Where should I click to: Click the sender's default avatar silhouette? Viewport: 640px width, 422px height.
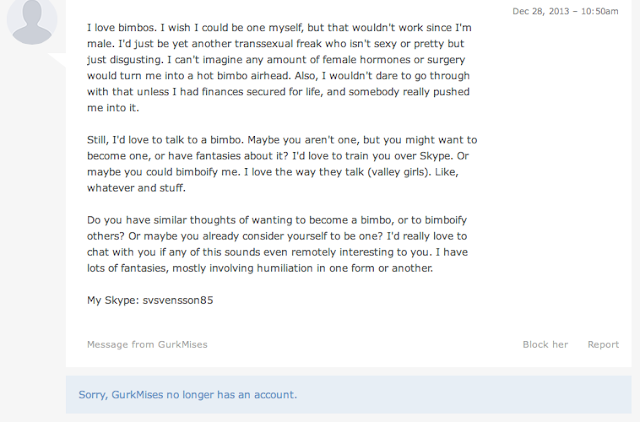tap(30, 22)
